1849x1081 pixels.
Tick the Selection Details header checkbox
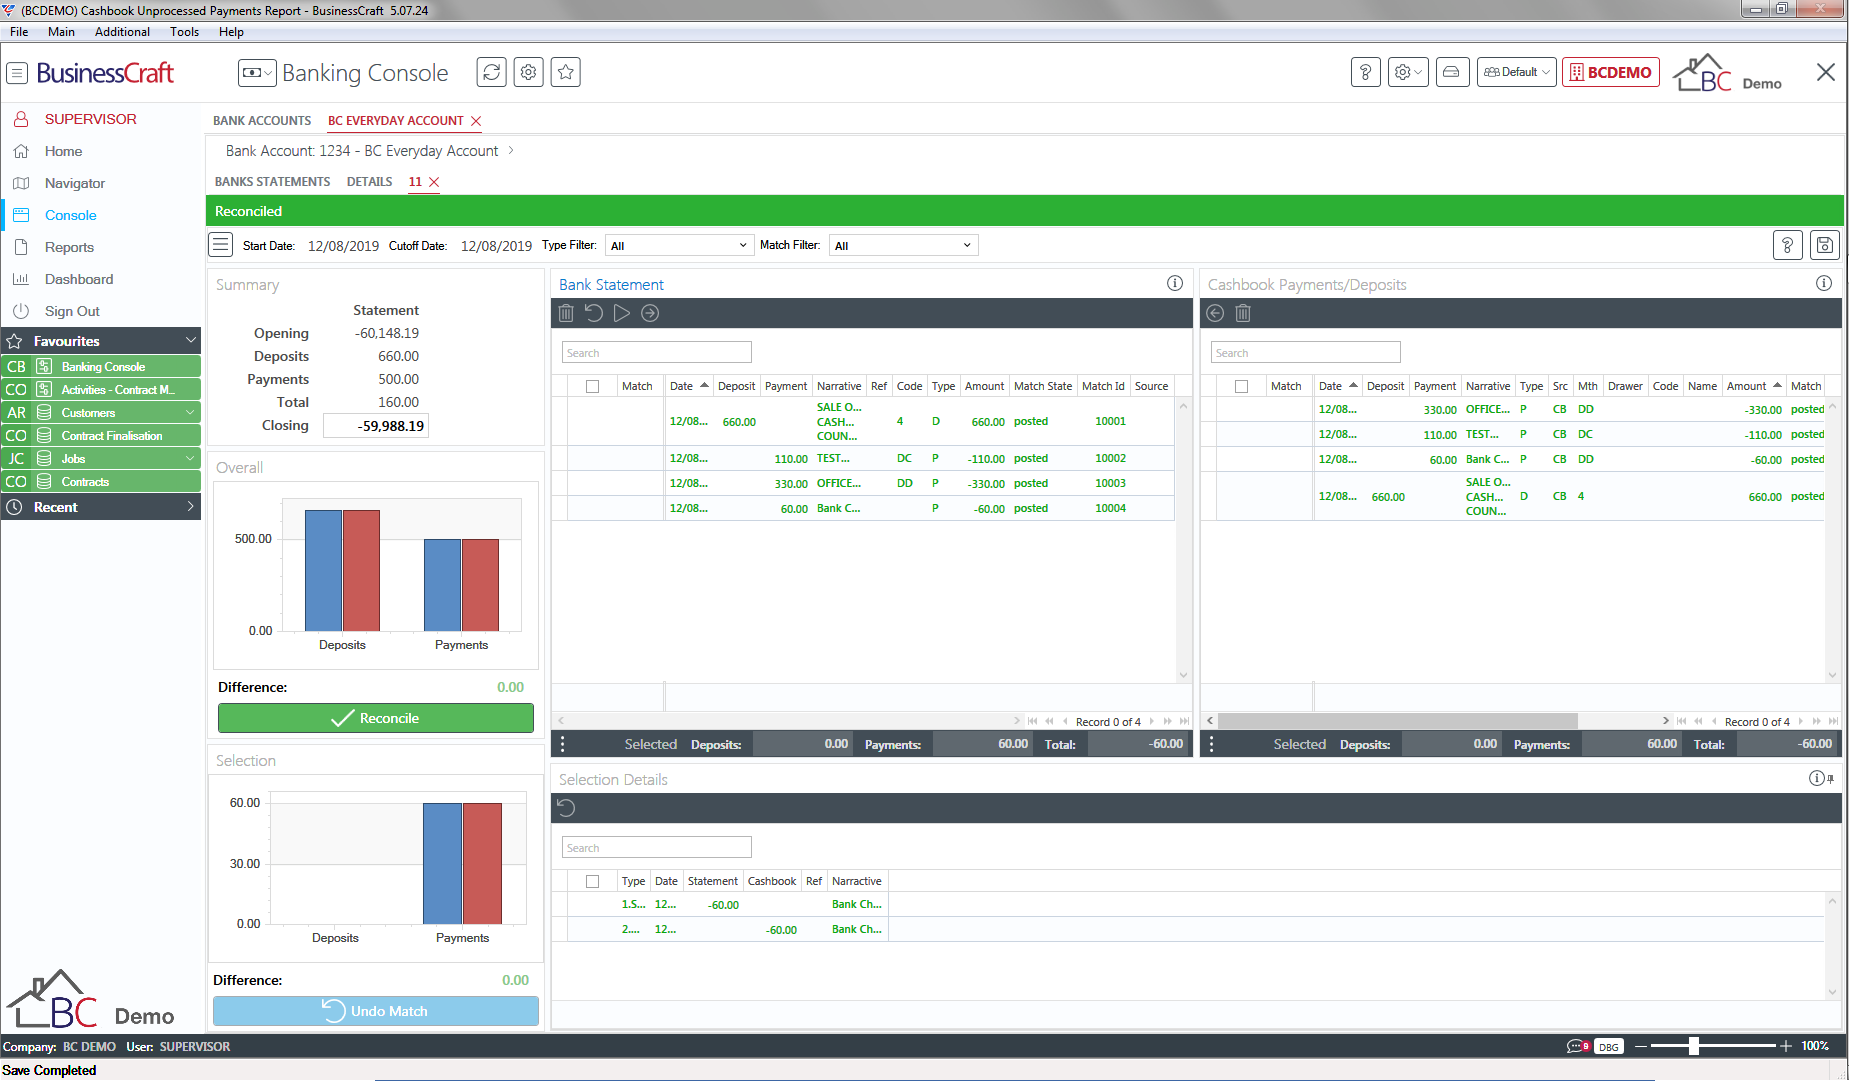pyautogui.click(x=593, y=881)
